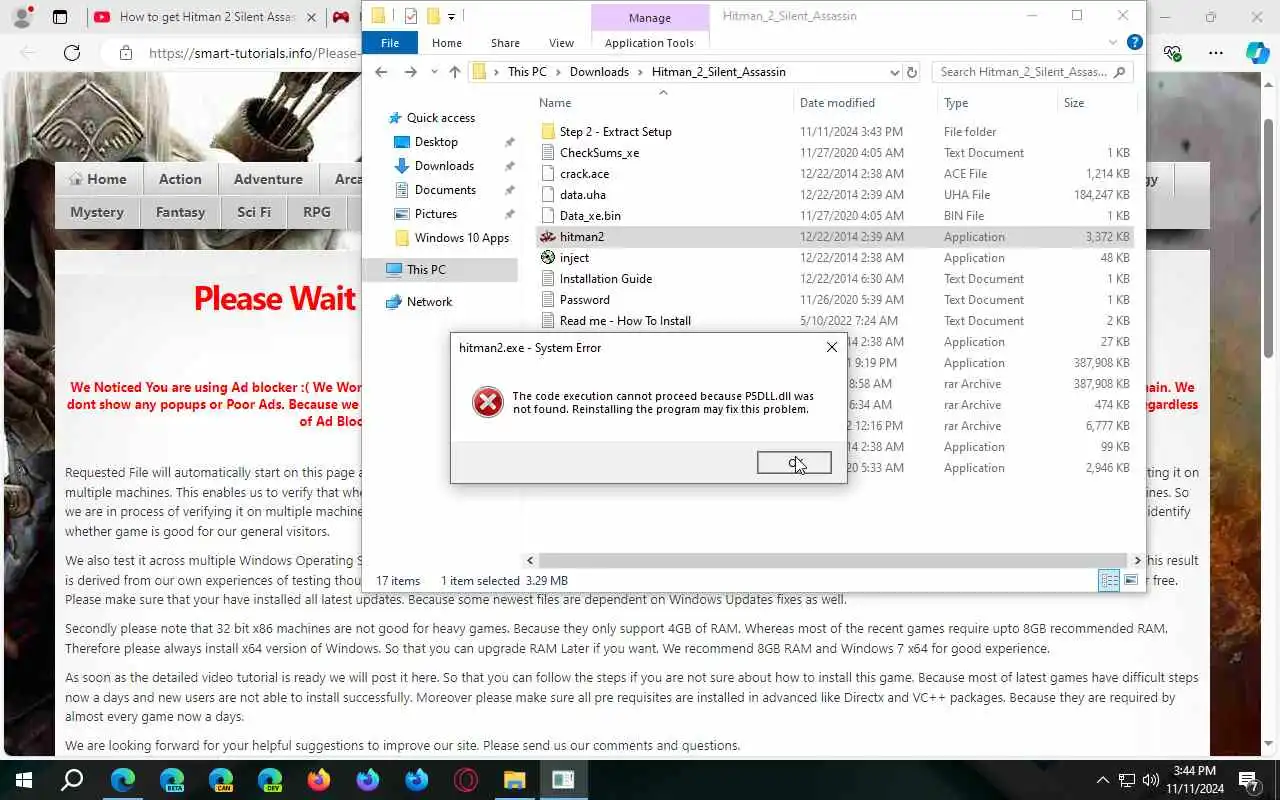Open Windows 10 Apps folder in sidebar

pyautogui.click(x=461, y=238)
